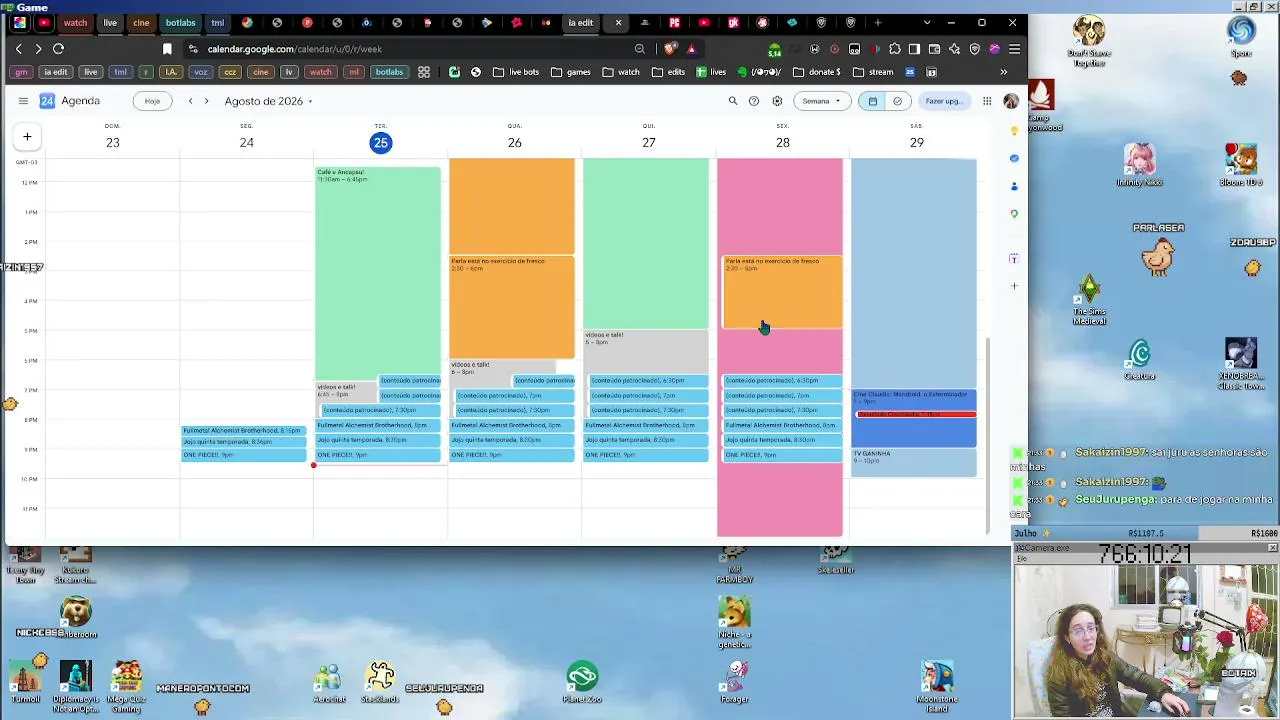Image resolution: width=1280 pixels, height=720 pixels.
Task: Open the Creatura desktop shortcut
Action: 1140,361
